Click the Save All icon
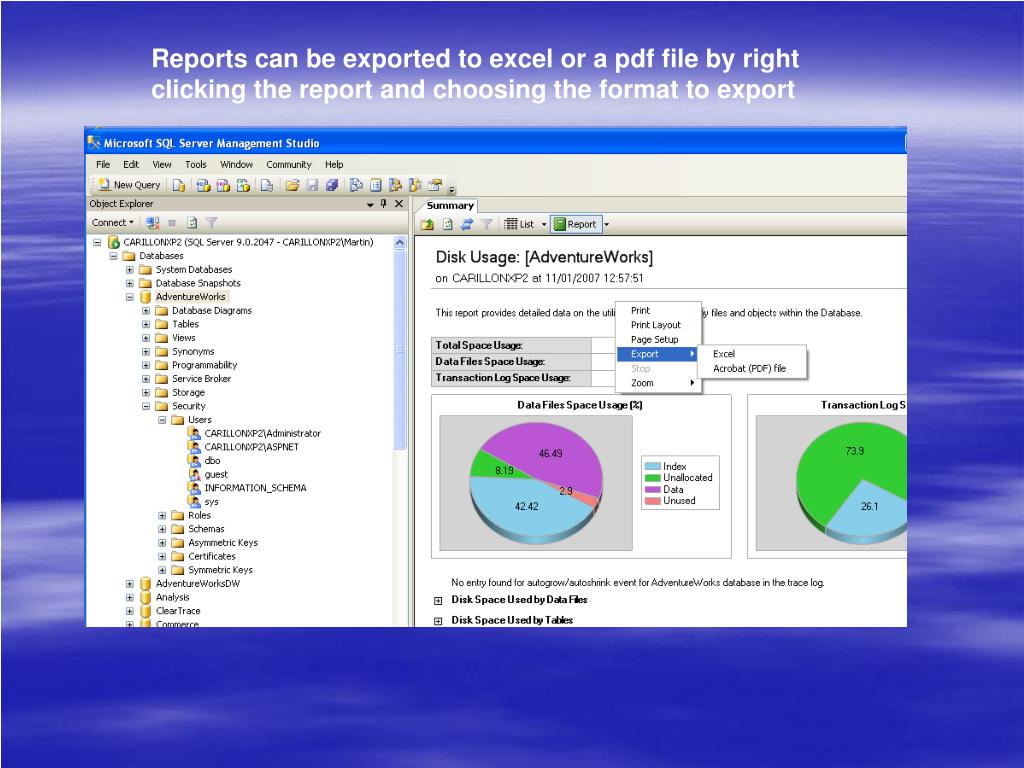Screen dimensions: 1024x768 coord(332,185)
